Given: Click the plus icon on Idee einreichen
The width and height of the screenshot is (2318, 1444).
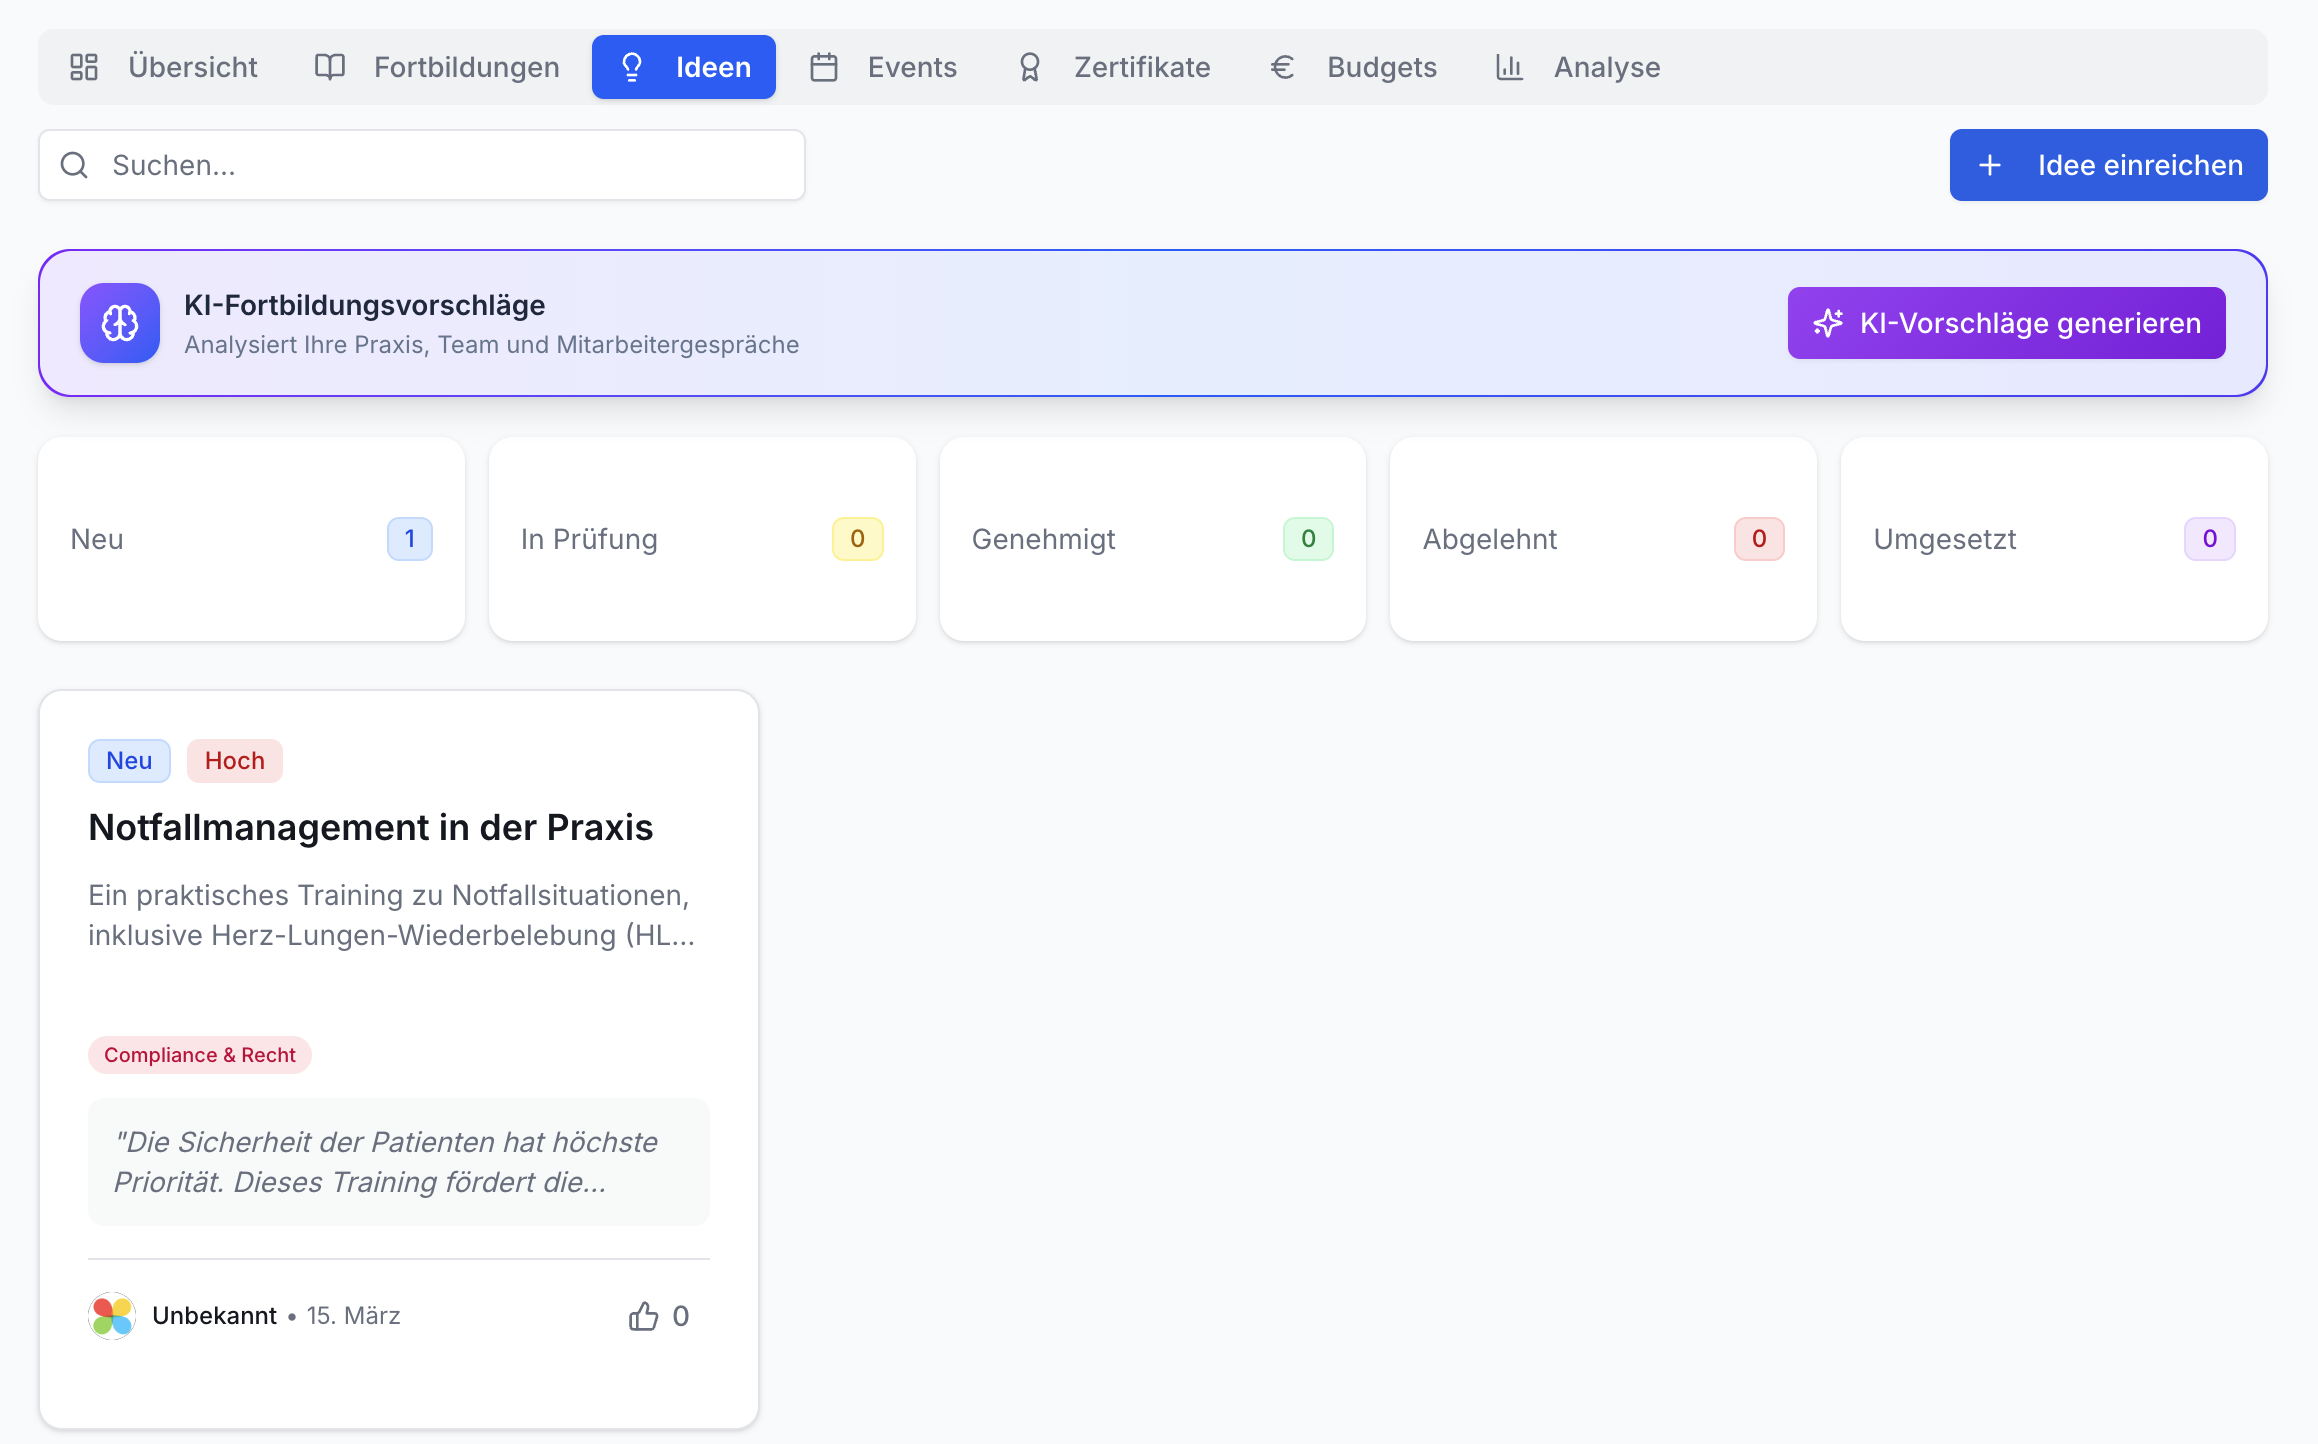Looking at the screenshot, I should pyautogui.click(x=1990, y=165).
